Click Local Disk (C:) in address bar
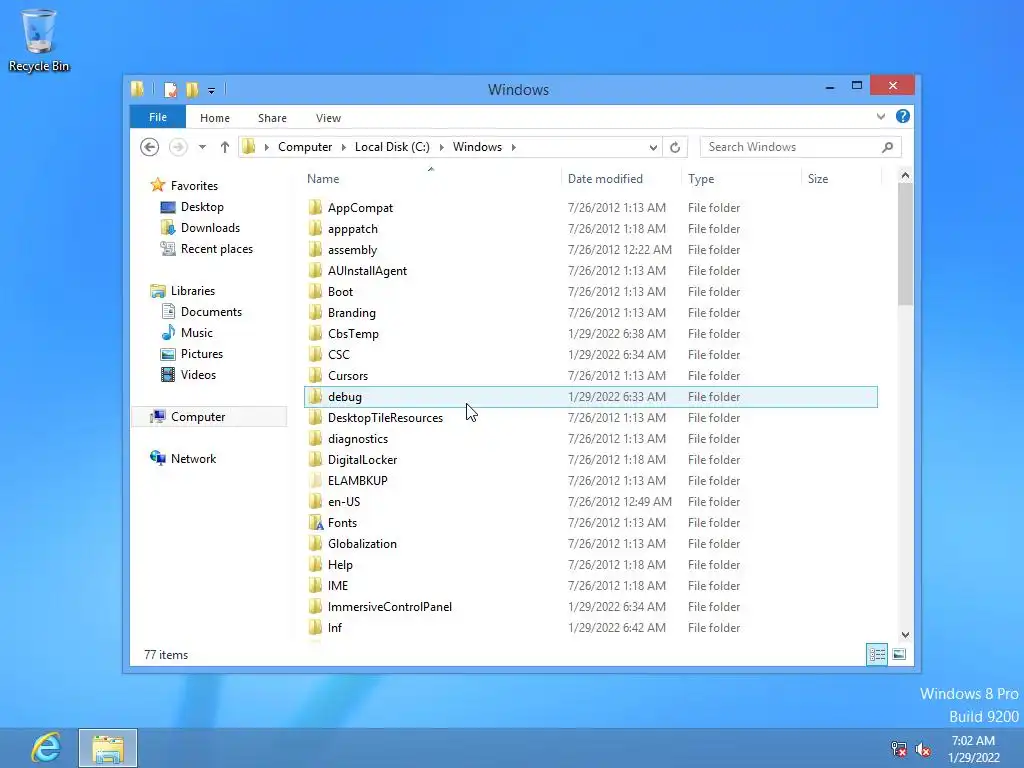The image size is (1024, 768). [x=392, y=147]
